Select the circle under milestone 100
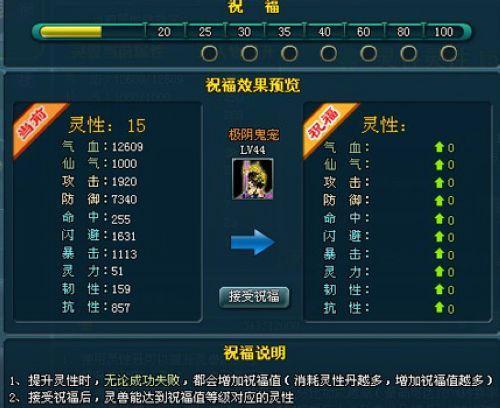The image size is (500, 408). (448, 54)
